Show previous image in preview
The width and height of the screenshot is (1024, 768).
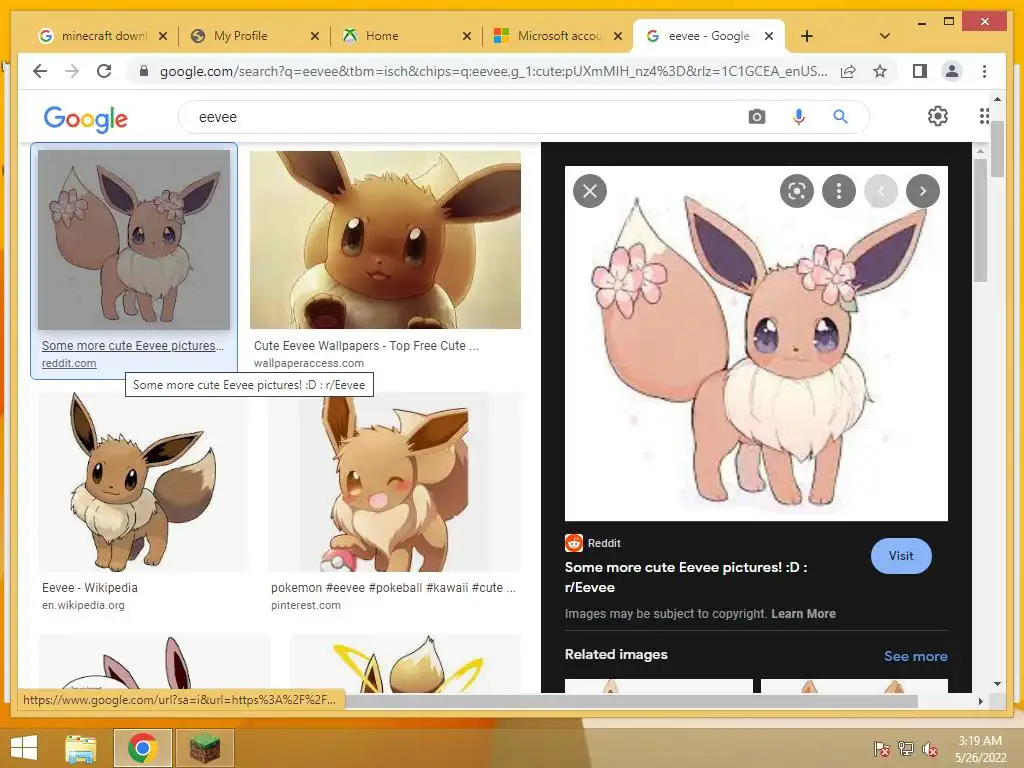tap(880, 191)
